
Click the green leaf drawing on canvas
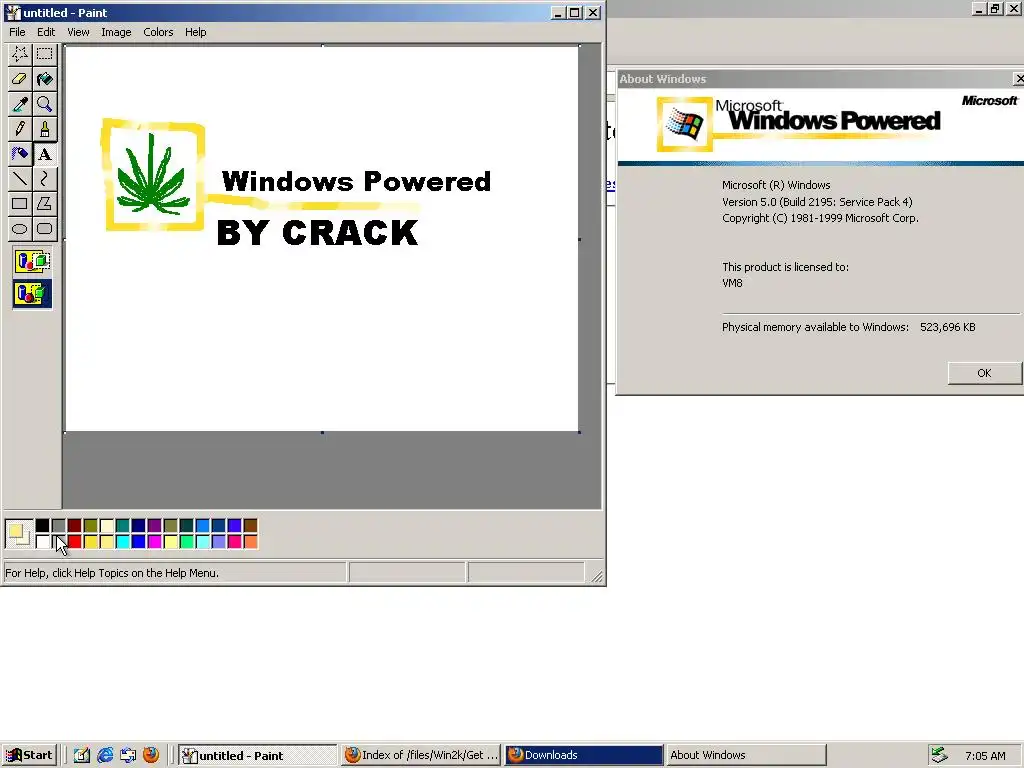[x=152, y=175]
